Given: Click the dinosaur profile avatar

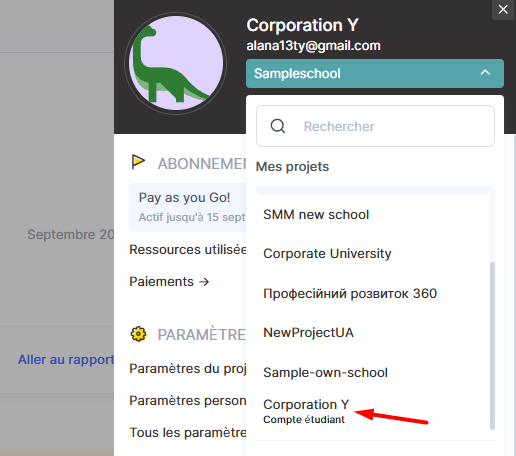Looking at the screenshot, I should pyautogui.click(x=176, y=63).
